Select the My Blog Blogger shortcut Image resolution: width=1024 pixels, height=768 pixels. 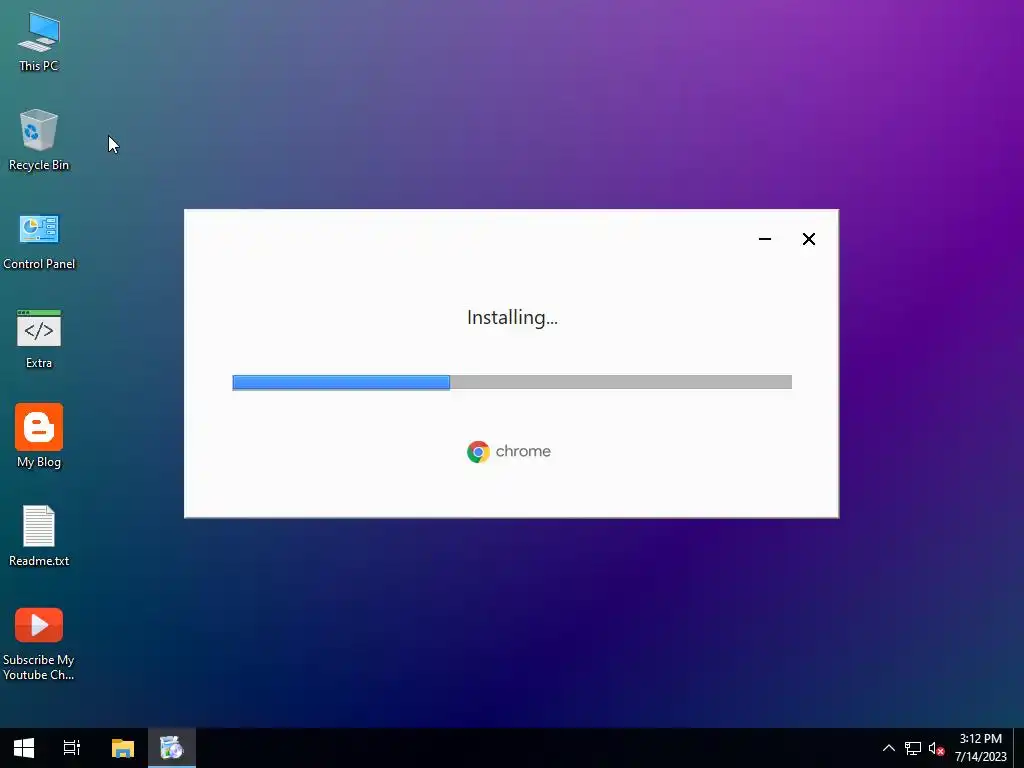tap(39, 436)
